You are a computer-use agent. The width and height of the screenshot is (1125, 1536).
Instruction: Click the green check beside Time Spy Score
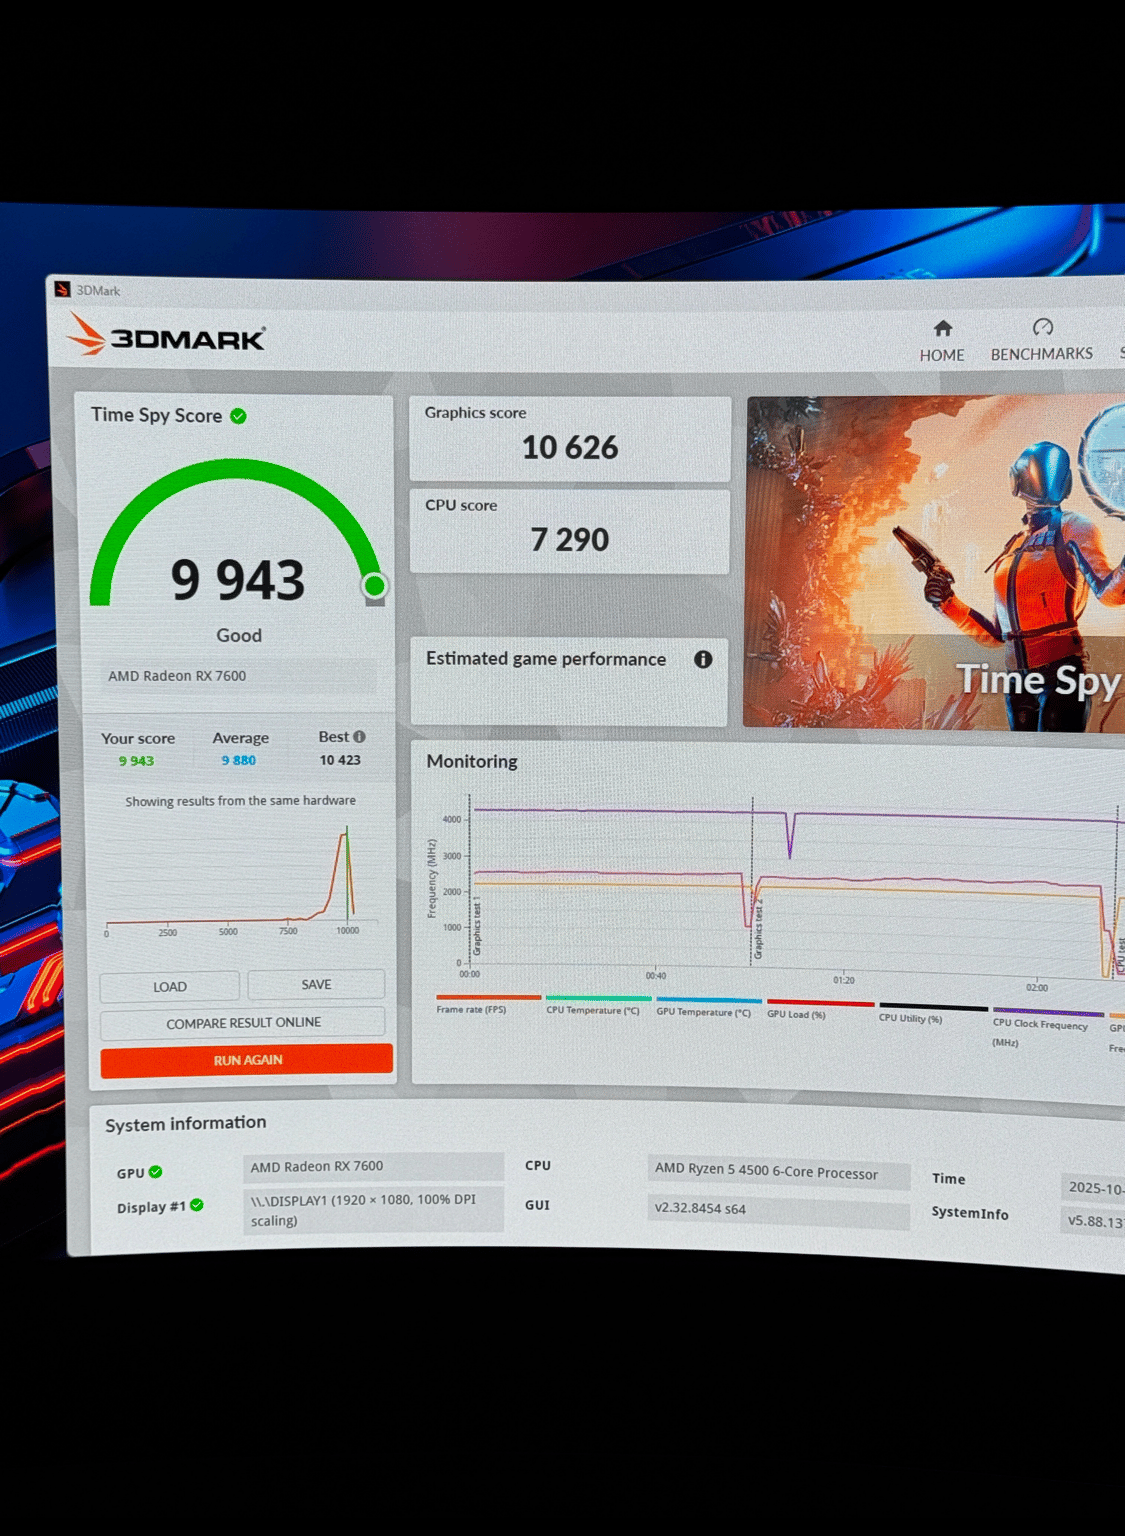(238, 416)
